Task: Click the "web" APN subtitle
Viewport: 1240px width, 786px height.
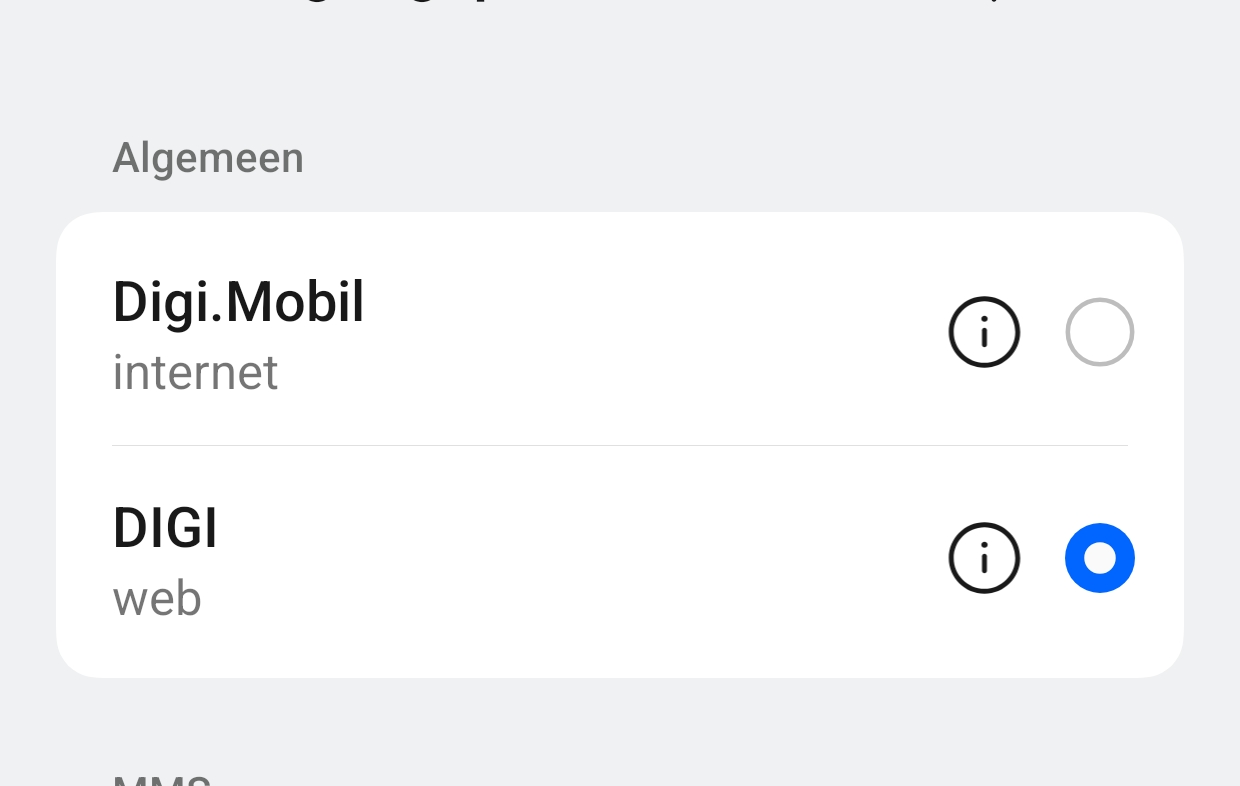Action: click(x=157, y=598)
